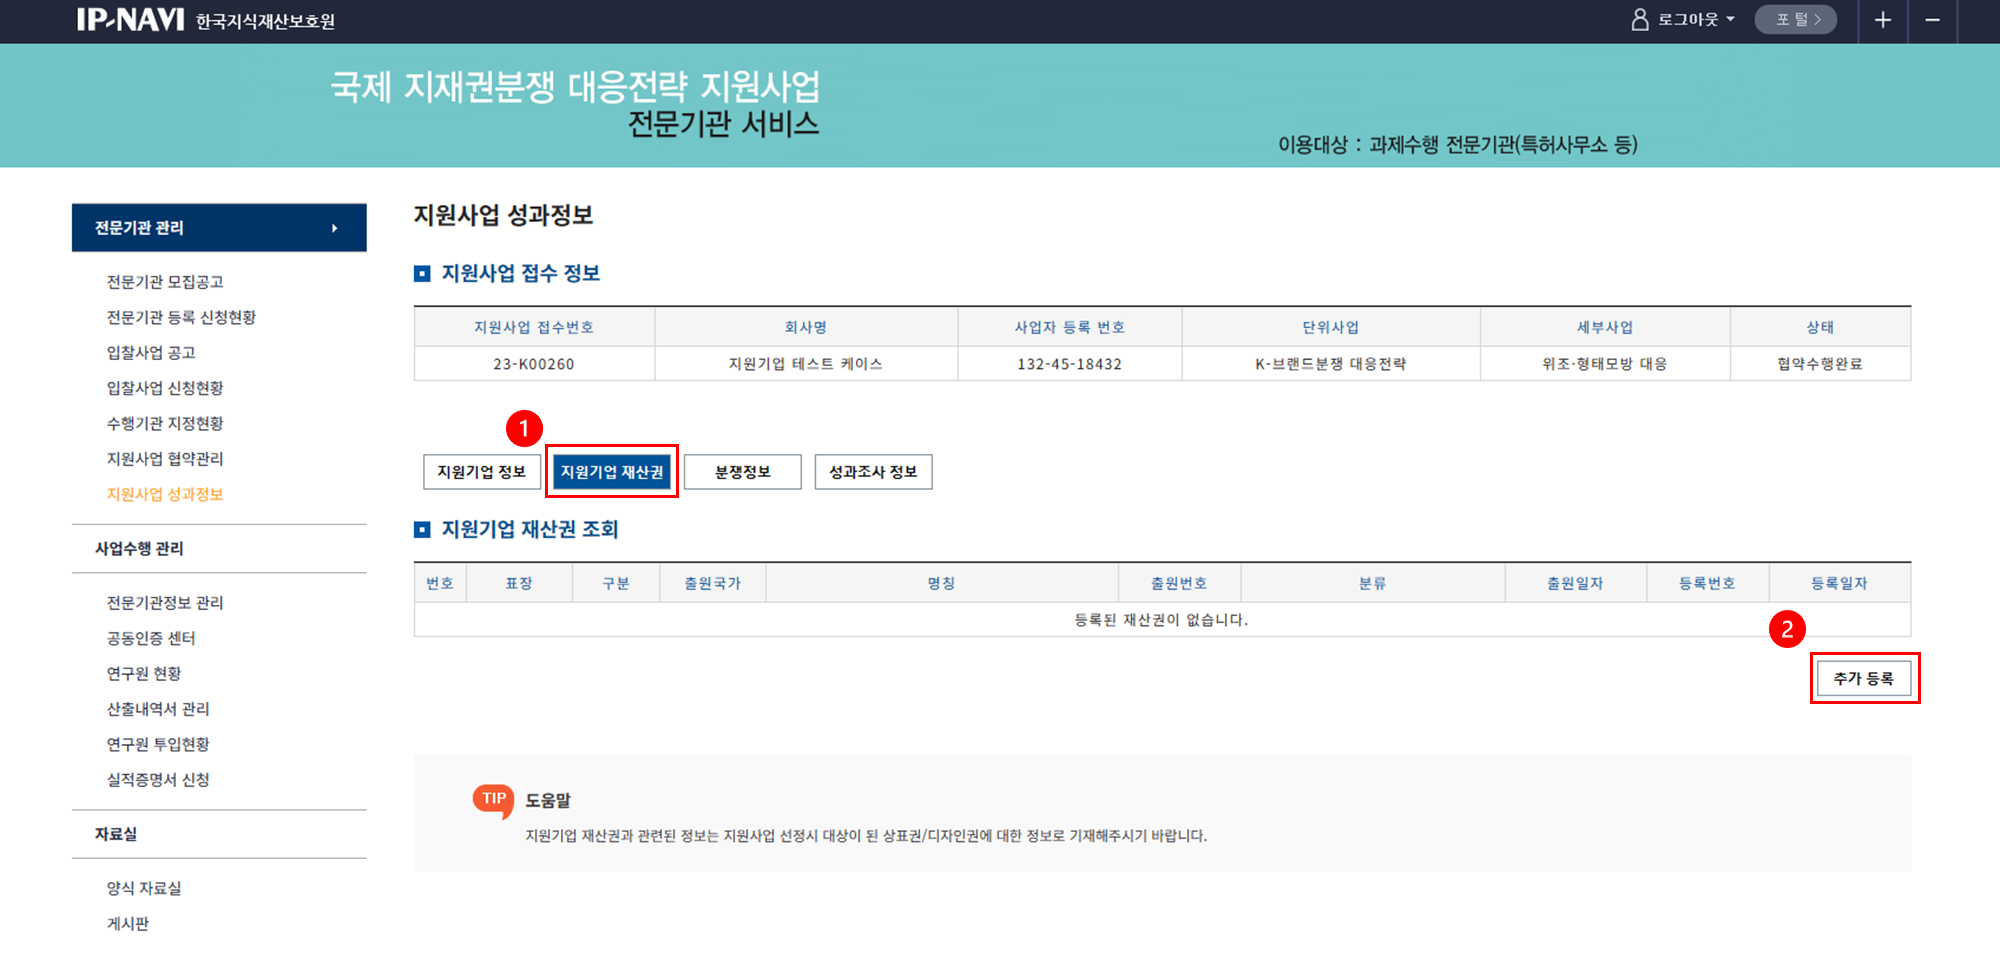Switch to the 분쟁정보 tab
Image resolution: width=2000 pixels, height=965 pixels.
pyautogui.click(x=742, y=472)
